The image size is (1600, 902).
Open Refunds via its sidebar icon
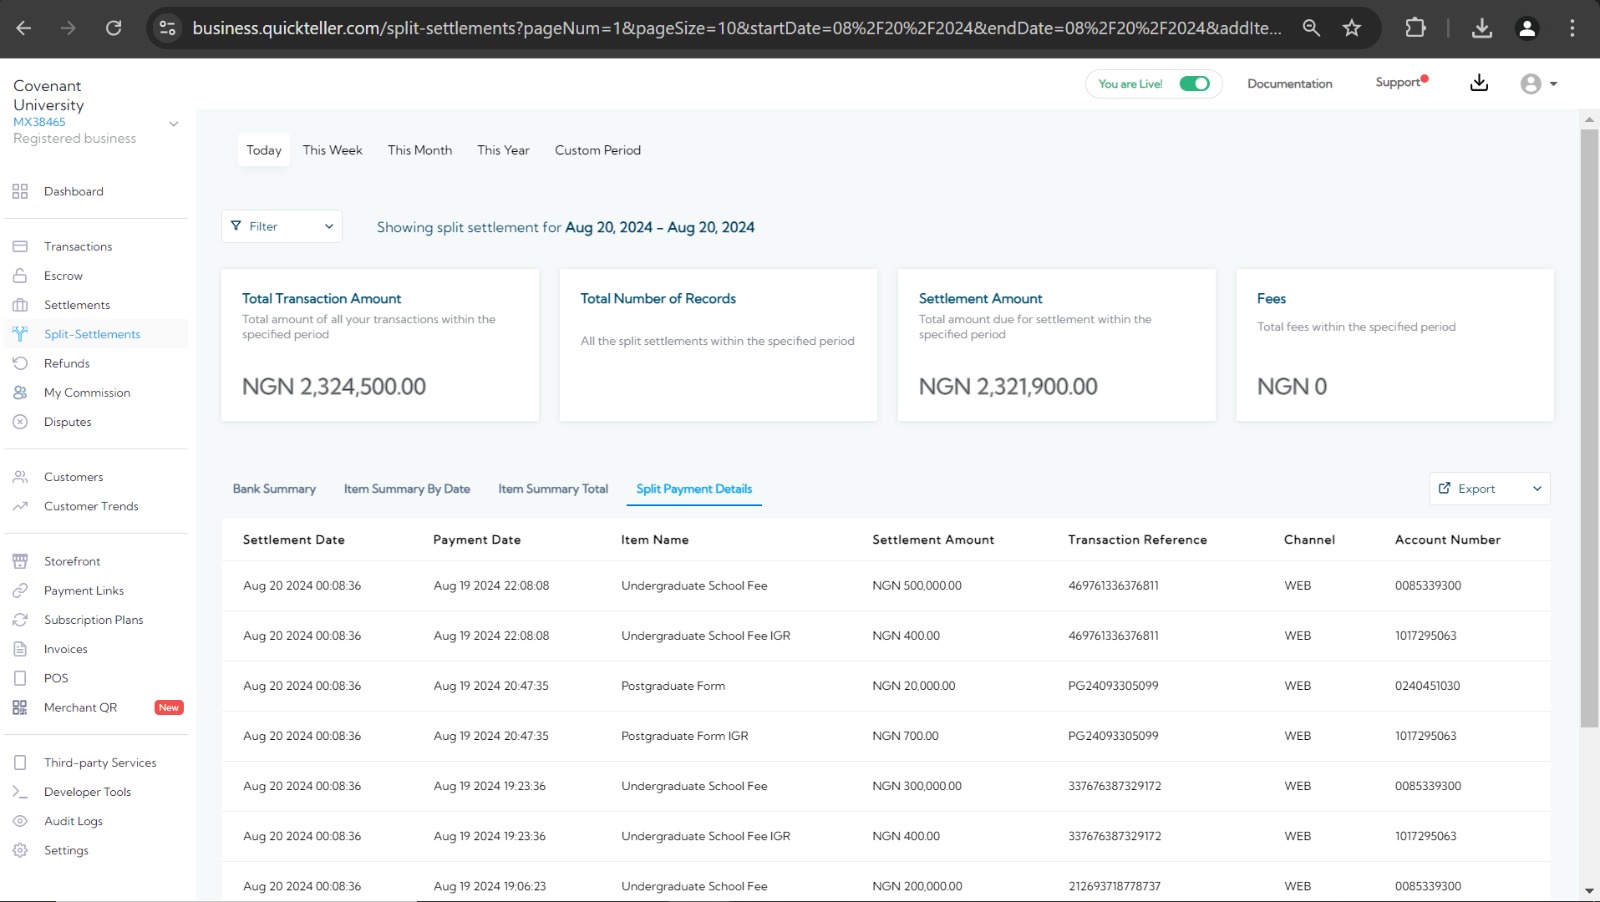(x=20, y=363)
